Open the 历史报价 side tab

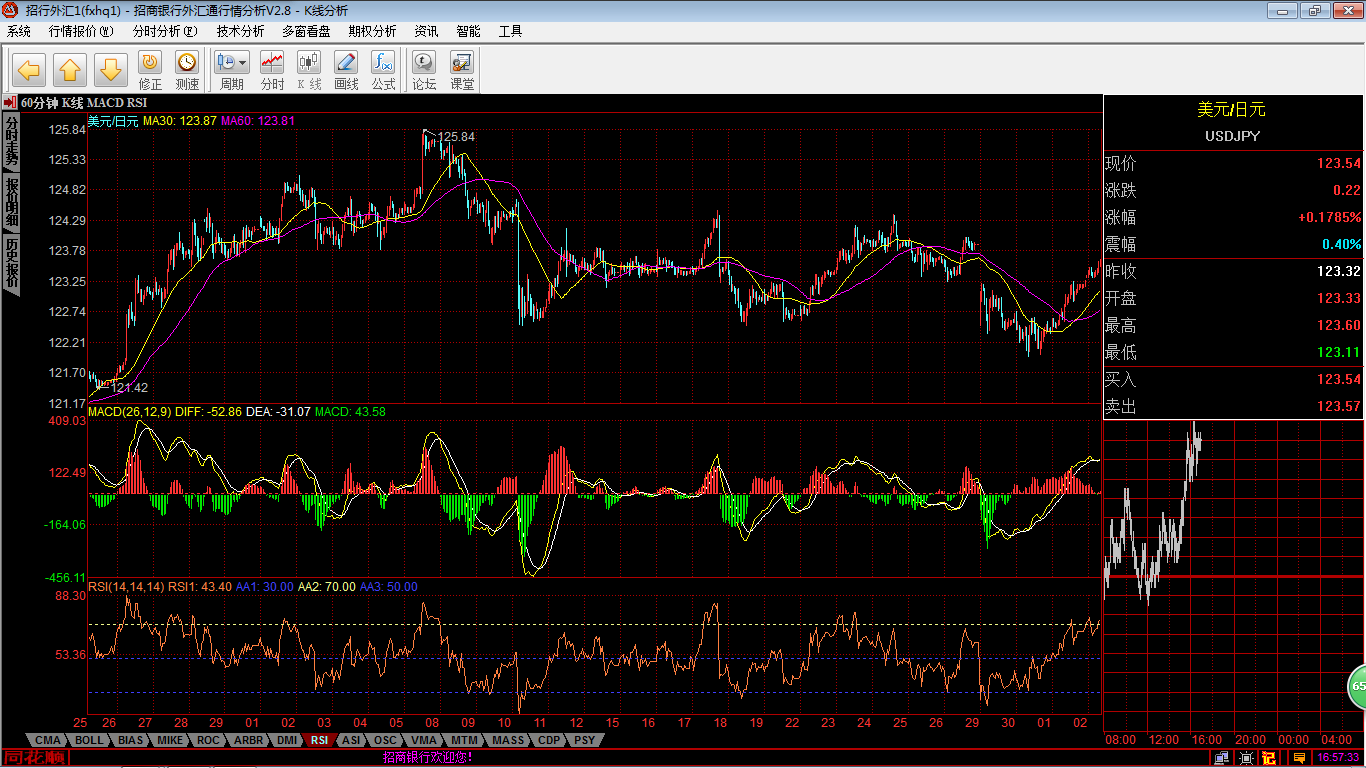[11, 263]
